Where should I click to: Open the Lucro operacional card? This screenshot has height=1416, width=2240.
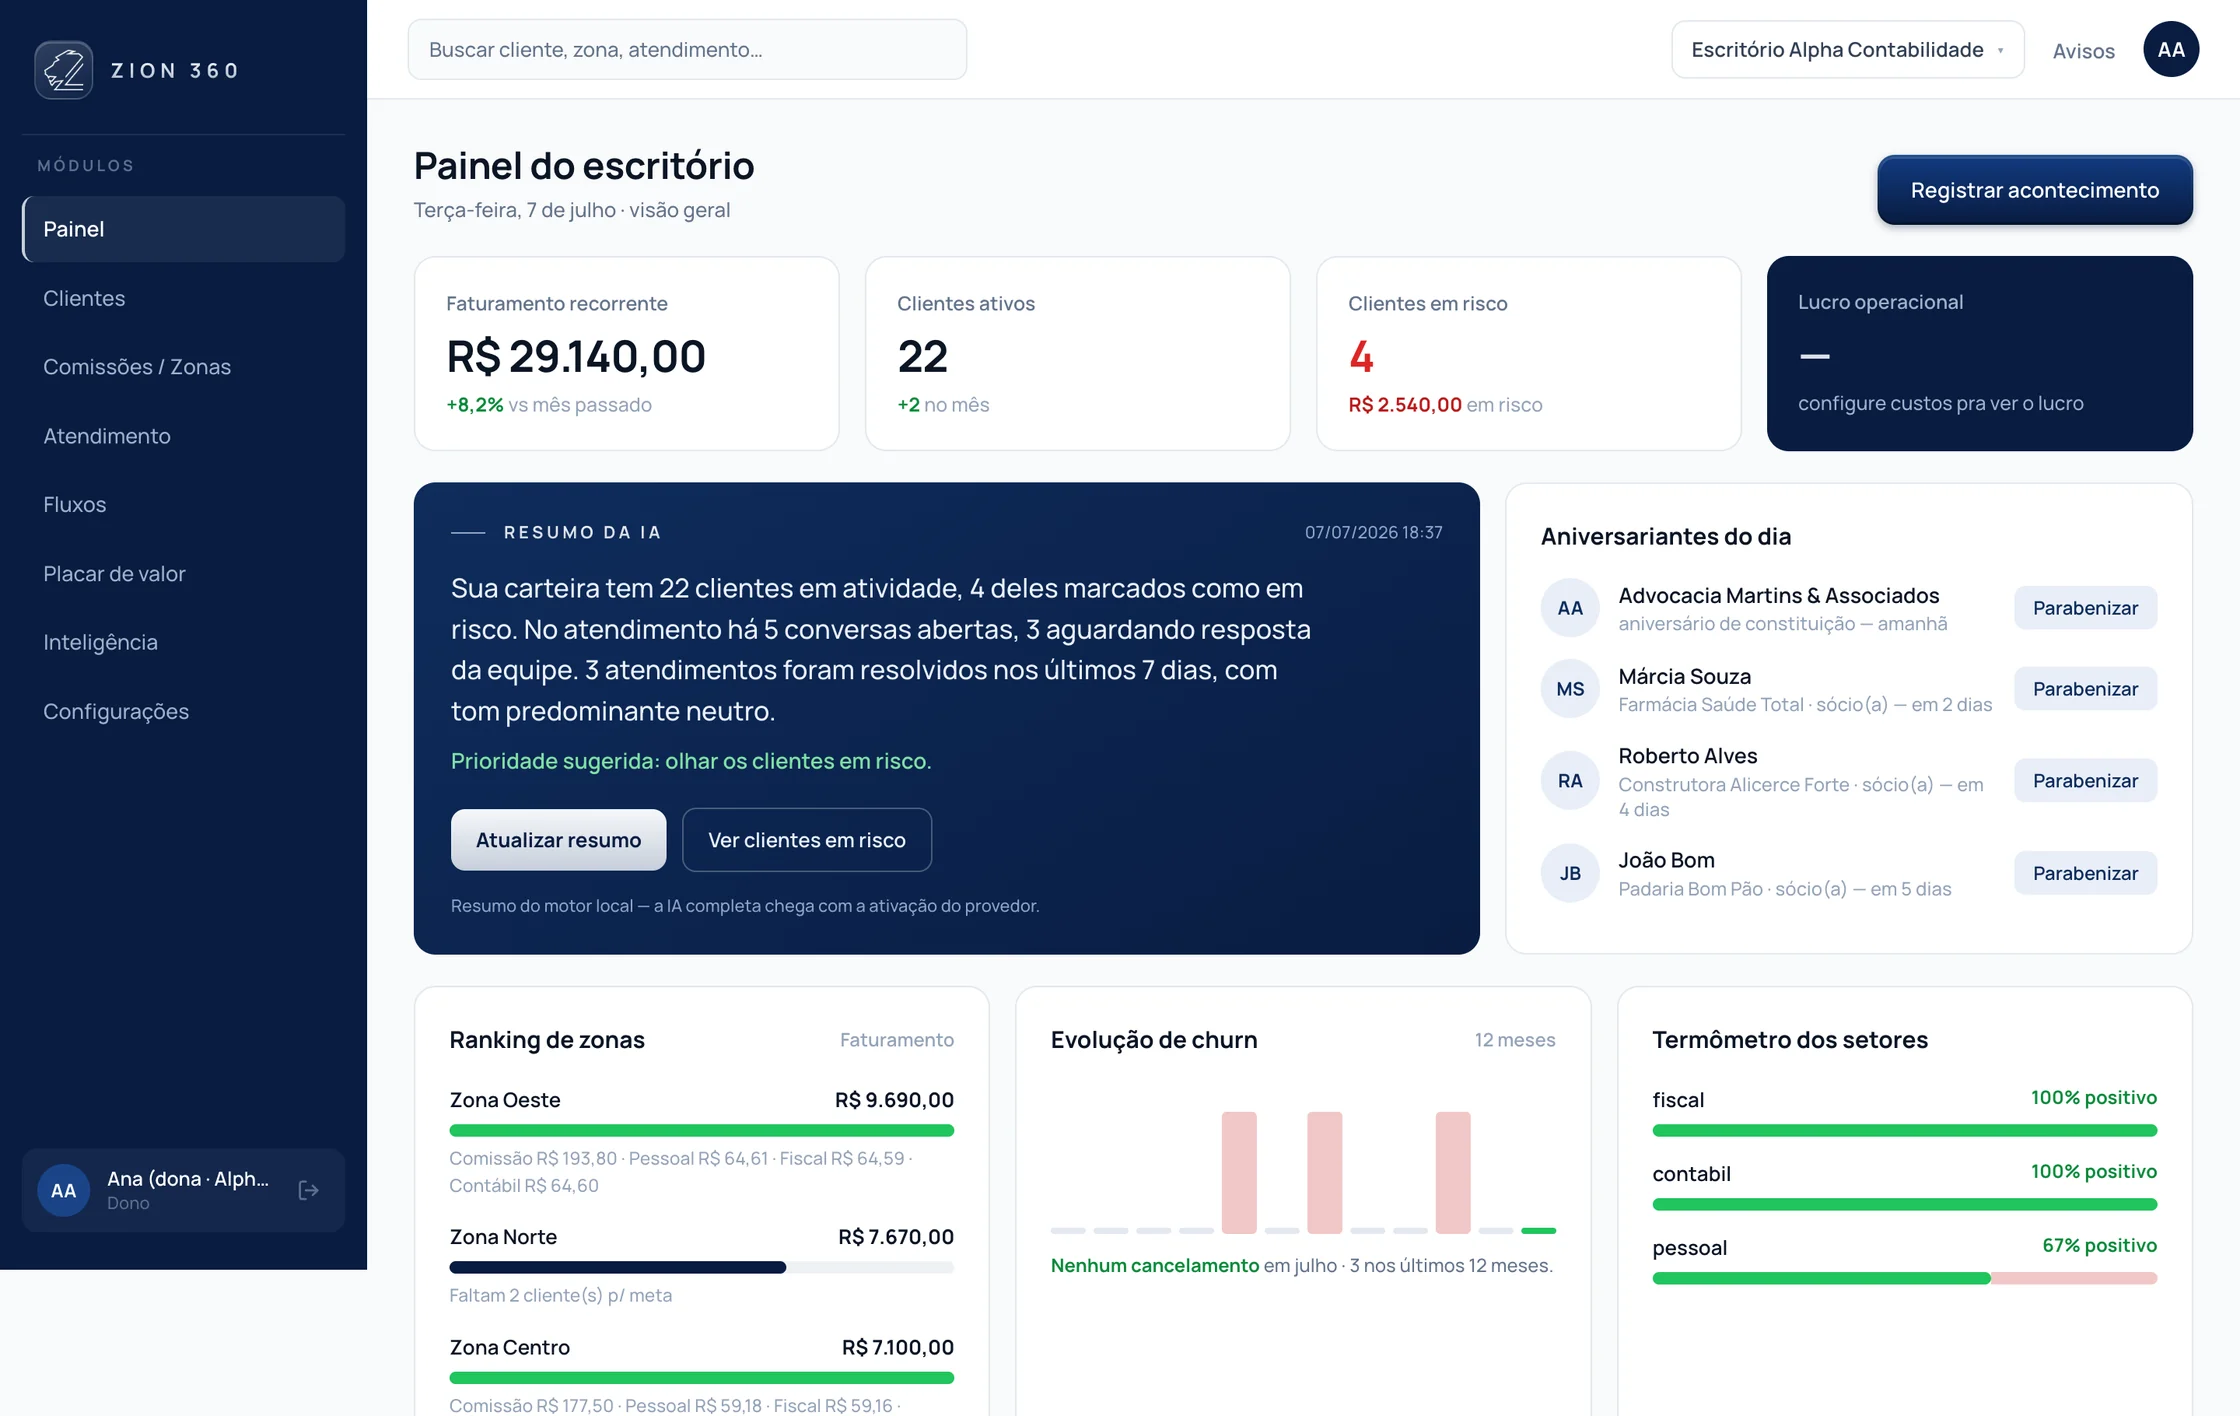tap(1979, 353)
